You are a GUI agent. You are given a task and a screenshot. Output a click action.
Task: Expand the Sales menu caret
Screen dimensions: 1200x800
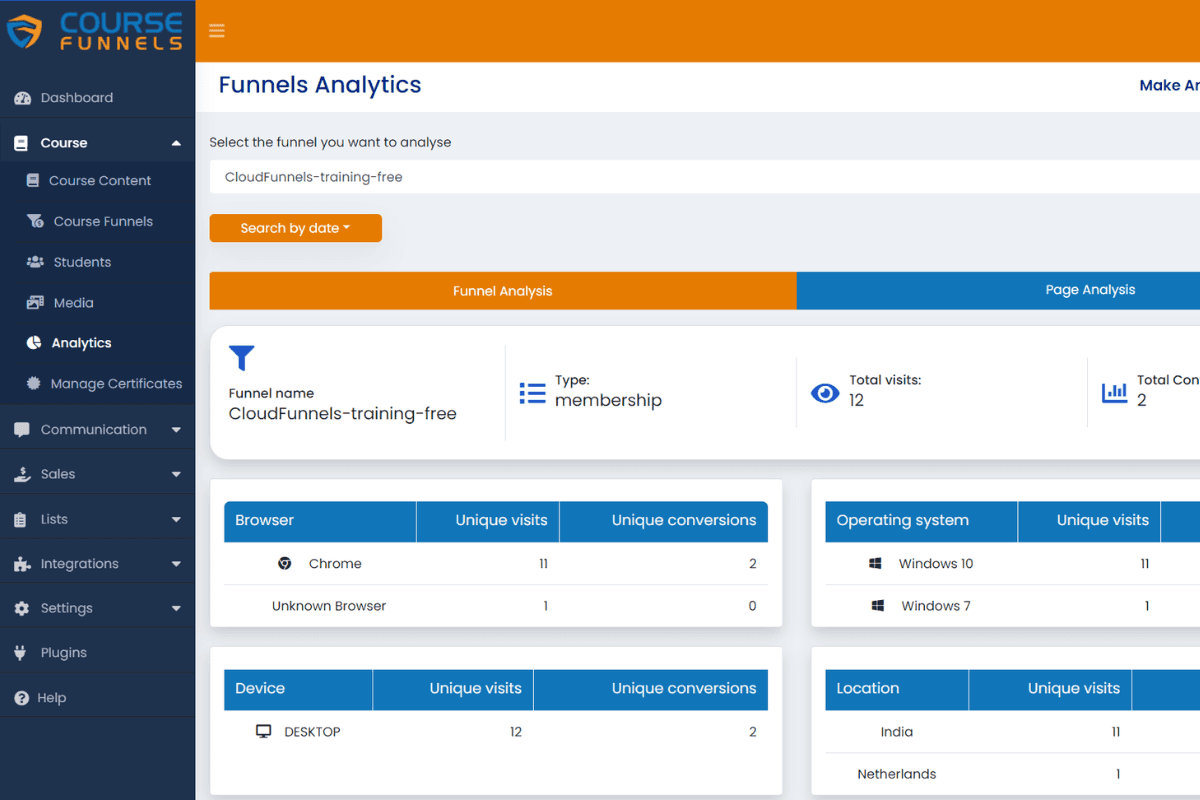click(x=176, y=474)
